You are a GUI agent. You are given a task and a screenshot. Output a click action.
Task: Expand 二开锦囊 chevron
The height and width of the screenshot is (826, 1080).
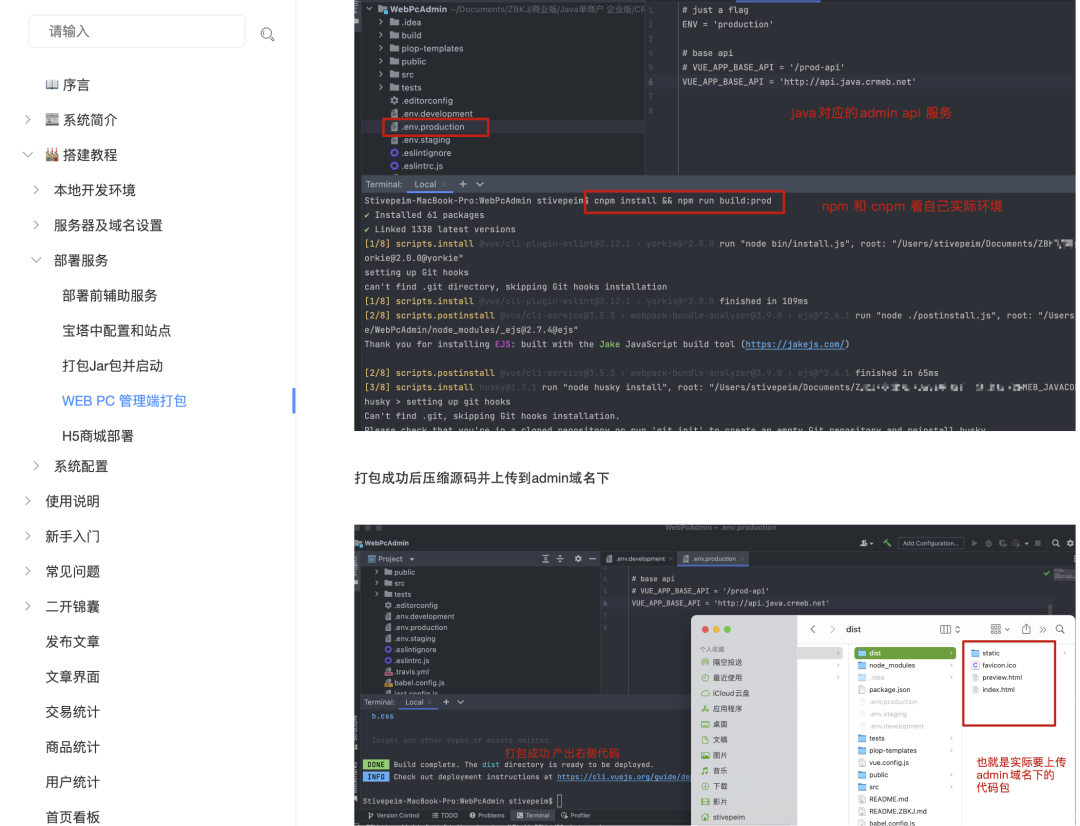pos(27,606)
